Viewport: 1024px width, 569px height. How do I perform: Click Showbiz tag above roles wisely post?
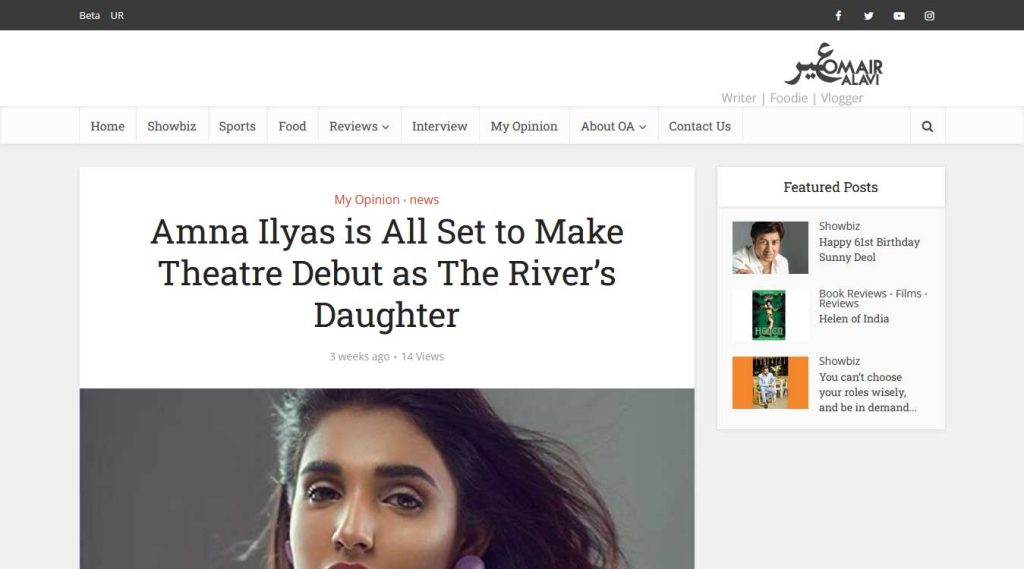(x=839, y=361)
